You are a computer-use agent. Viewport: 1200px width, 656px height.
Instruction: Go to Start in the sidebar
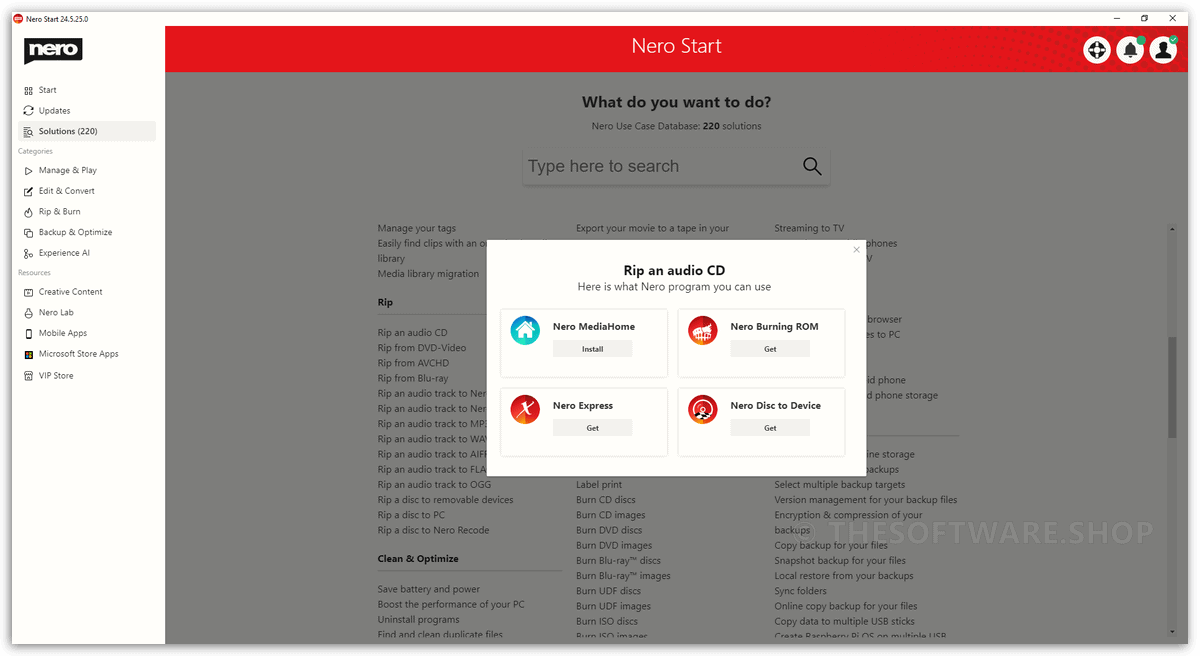pos(48,90)
